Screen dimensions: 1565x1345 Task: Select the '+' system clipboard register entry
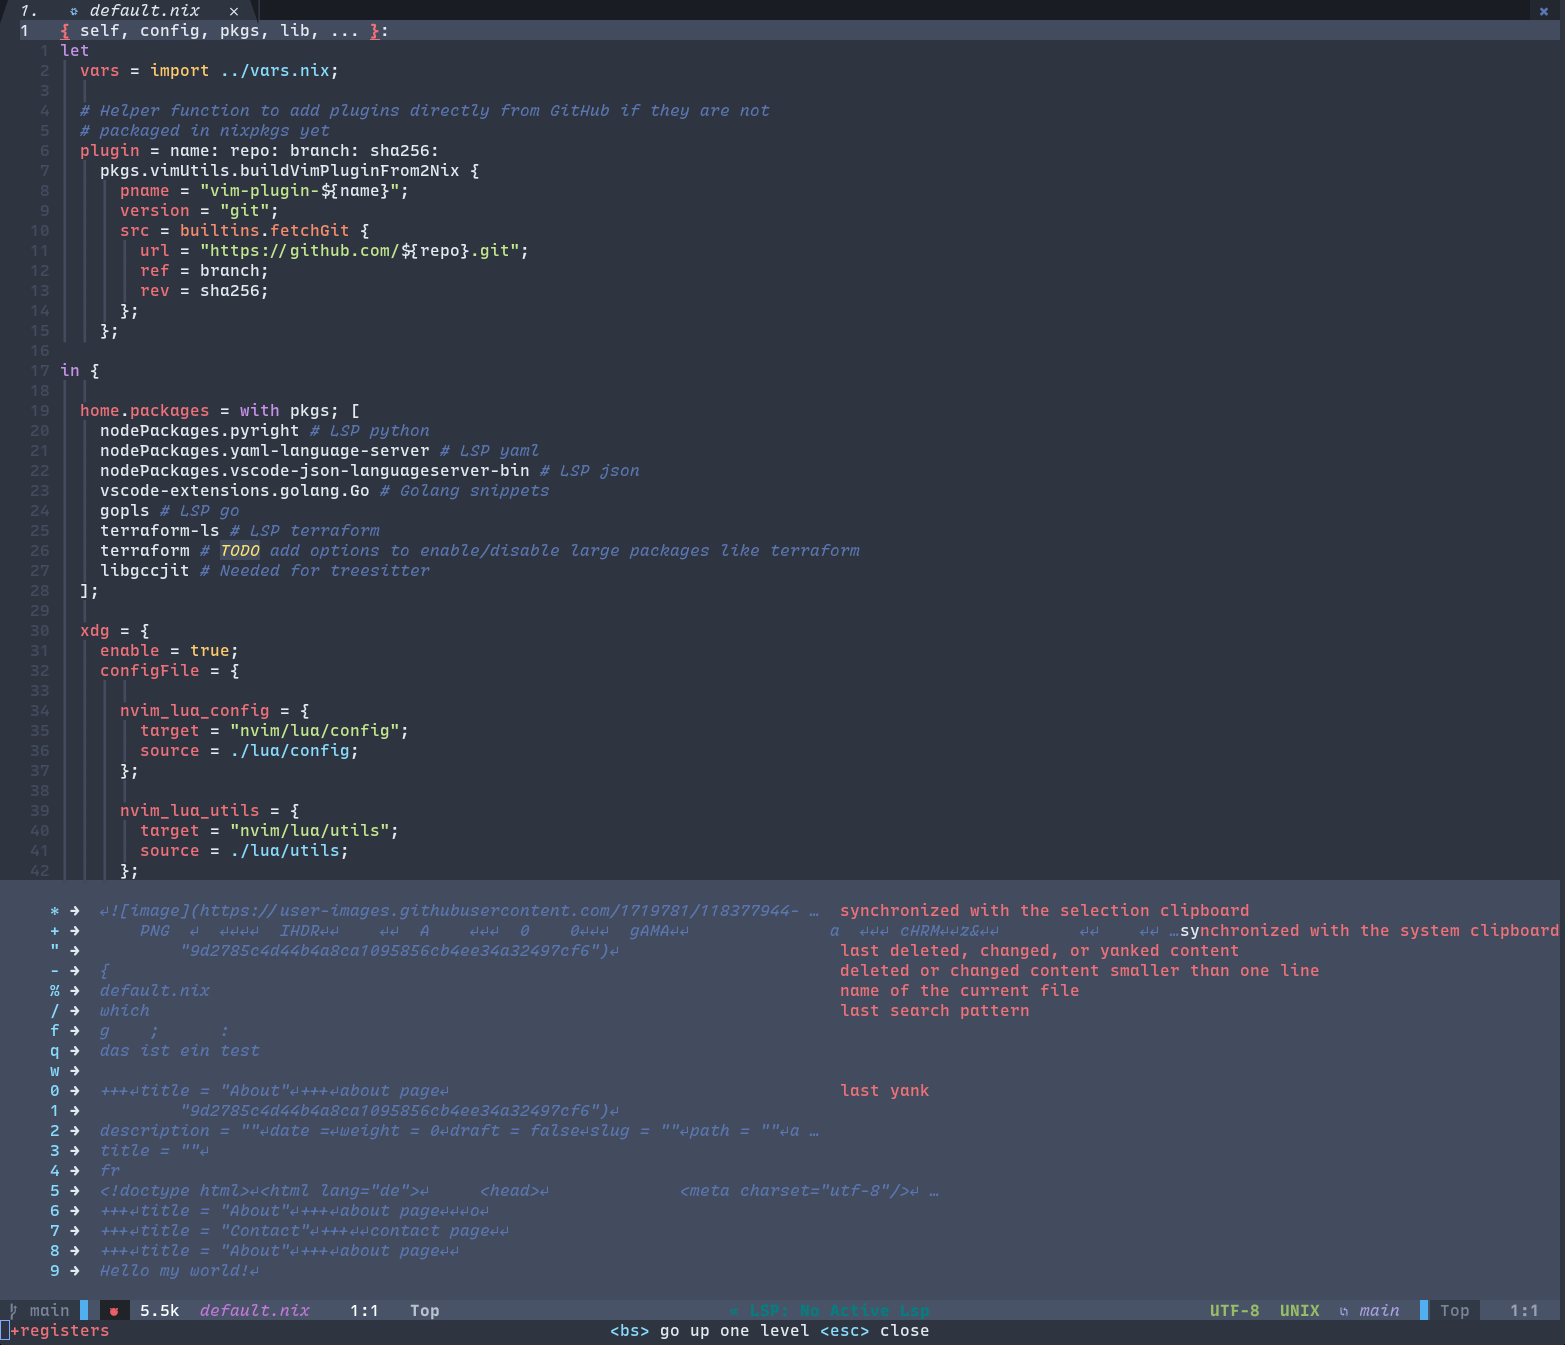pyautogui.click(x=55, y=930)
